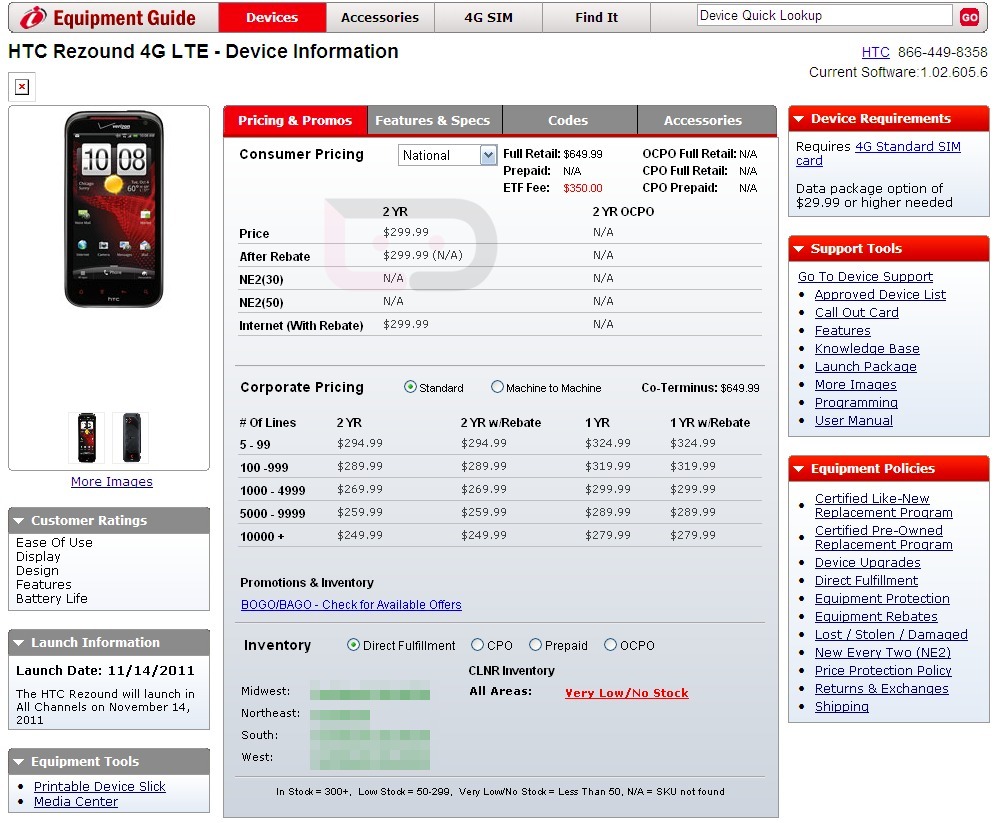Click the broken image icon below title
Viewport: 1003px width, 823px height.
[x=22, y=88]
